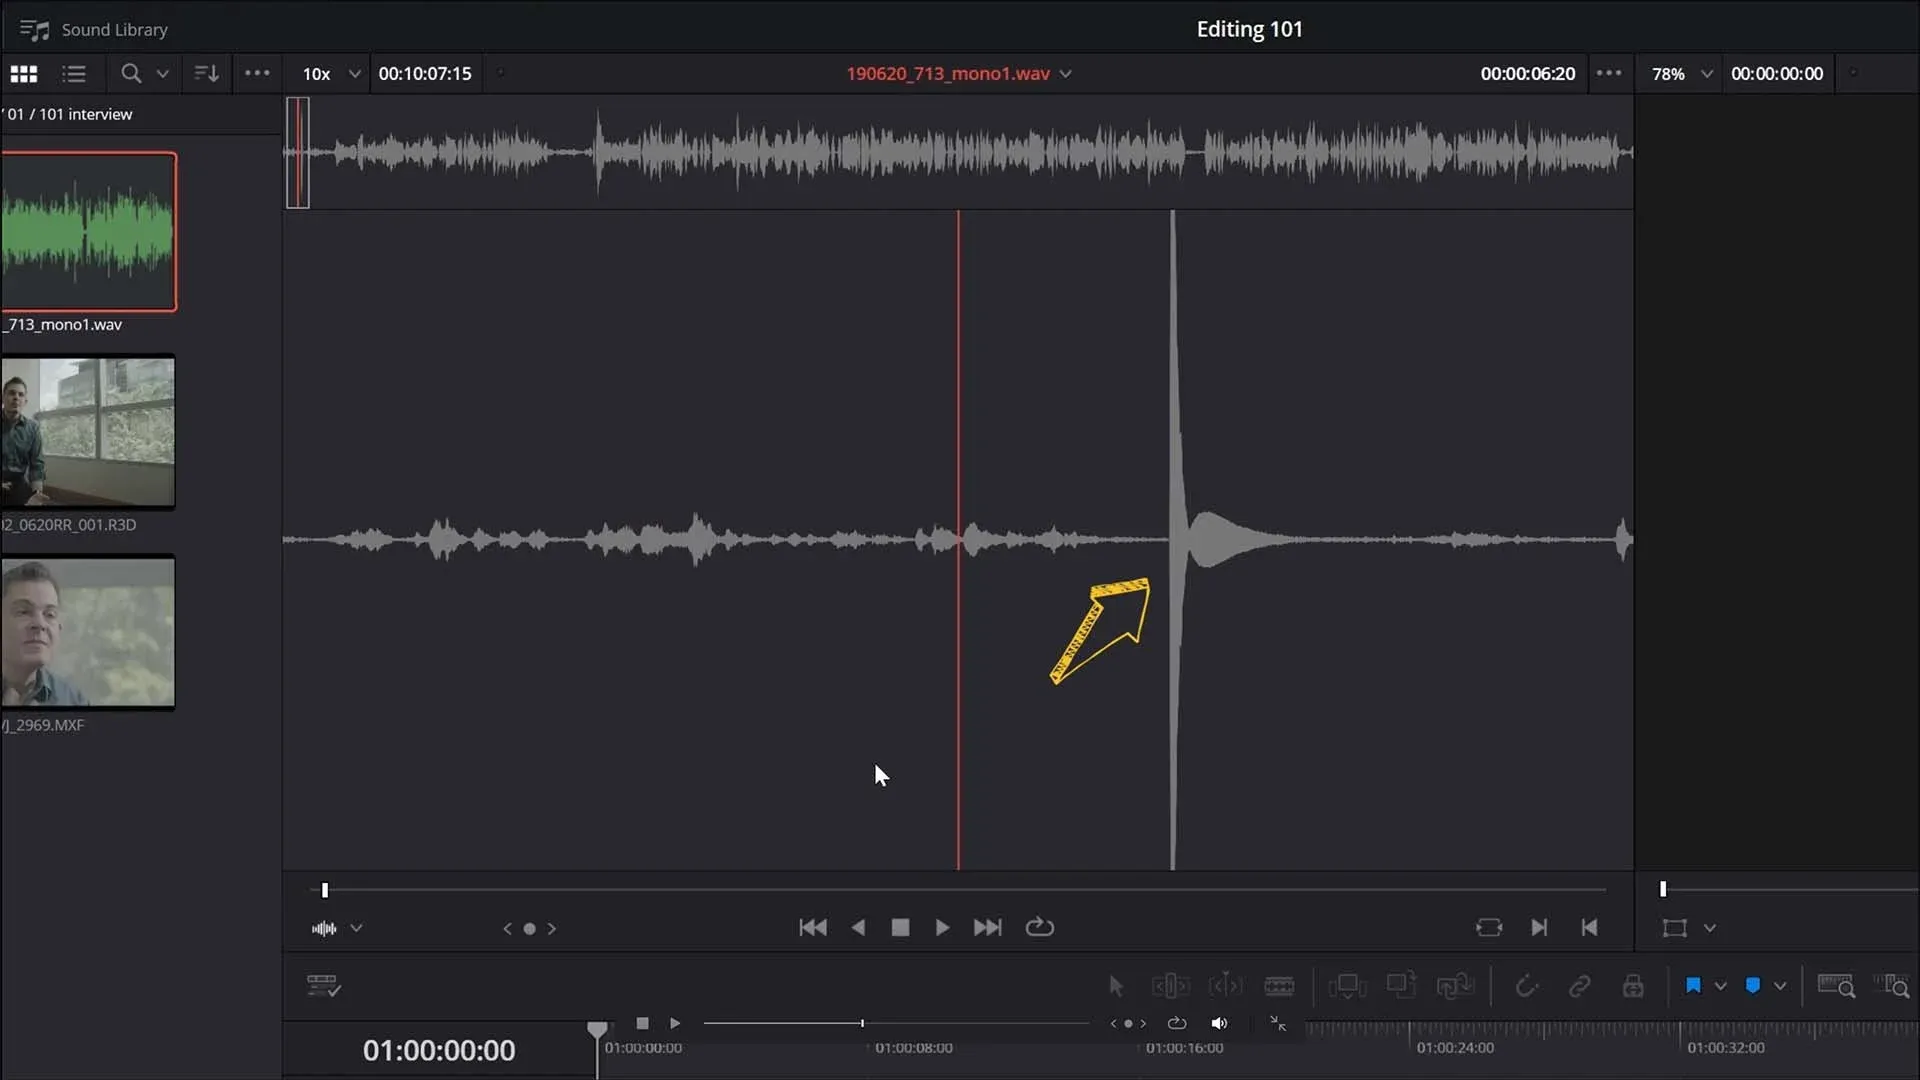The image size is (1920, 1080).
Task: Set Mark Out point
Action: pos(1589,927)
